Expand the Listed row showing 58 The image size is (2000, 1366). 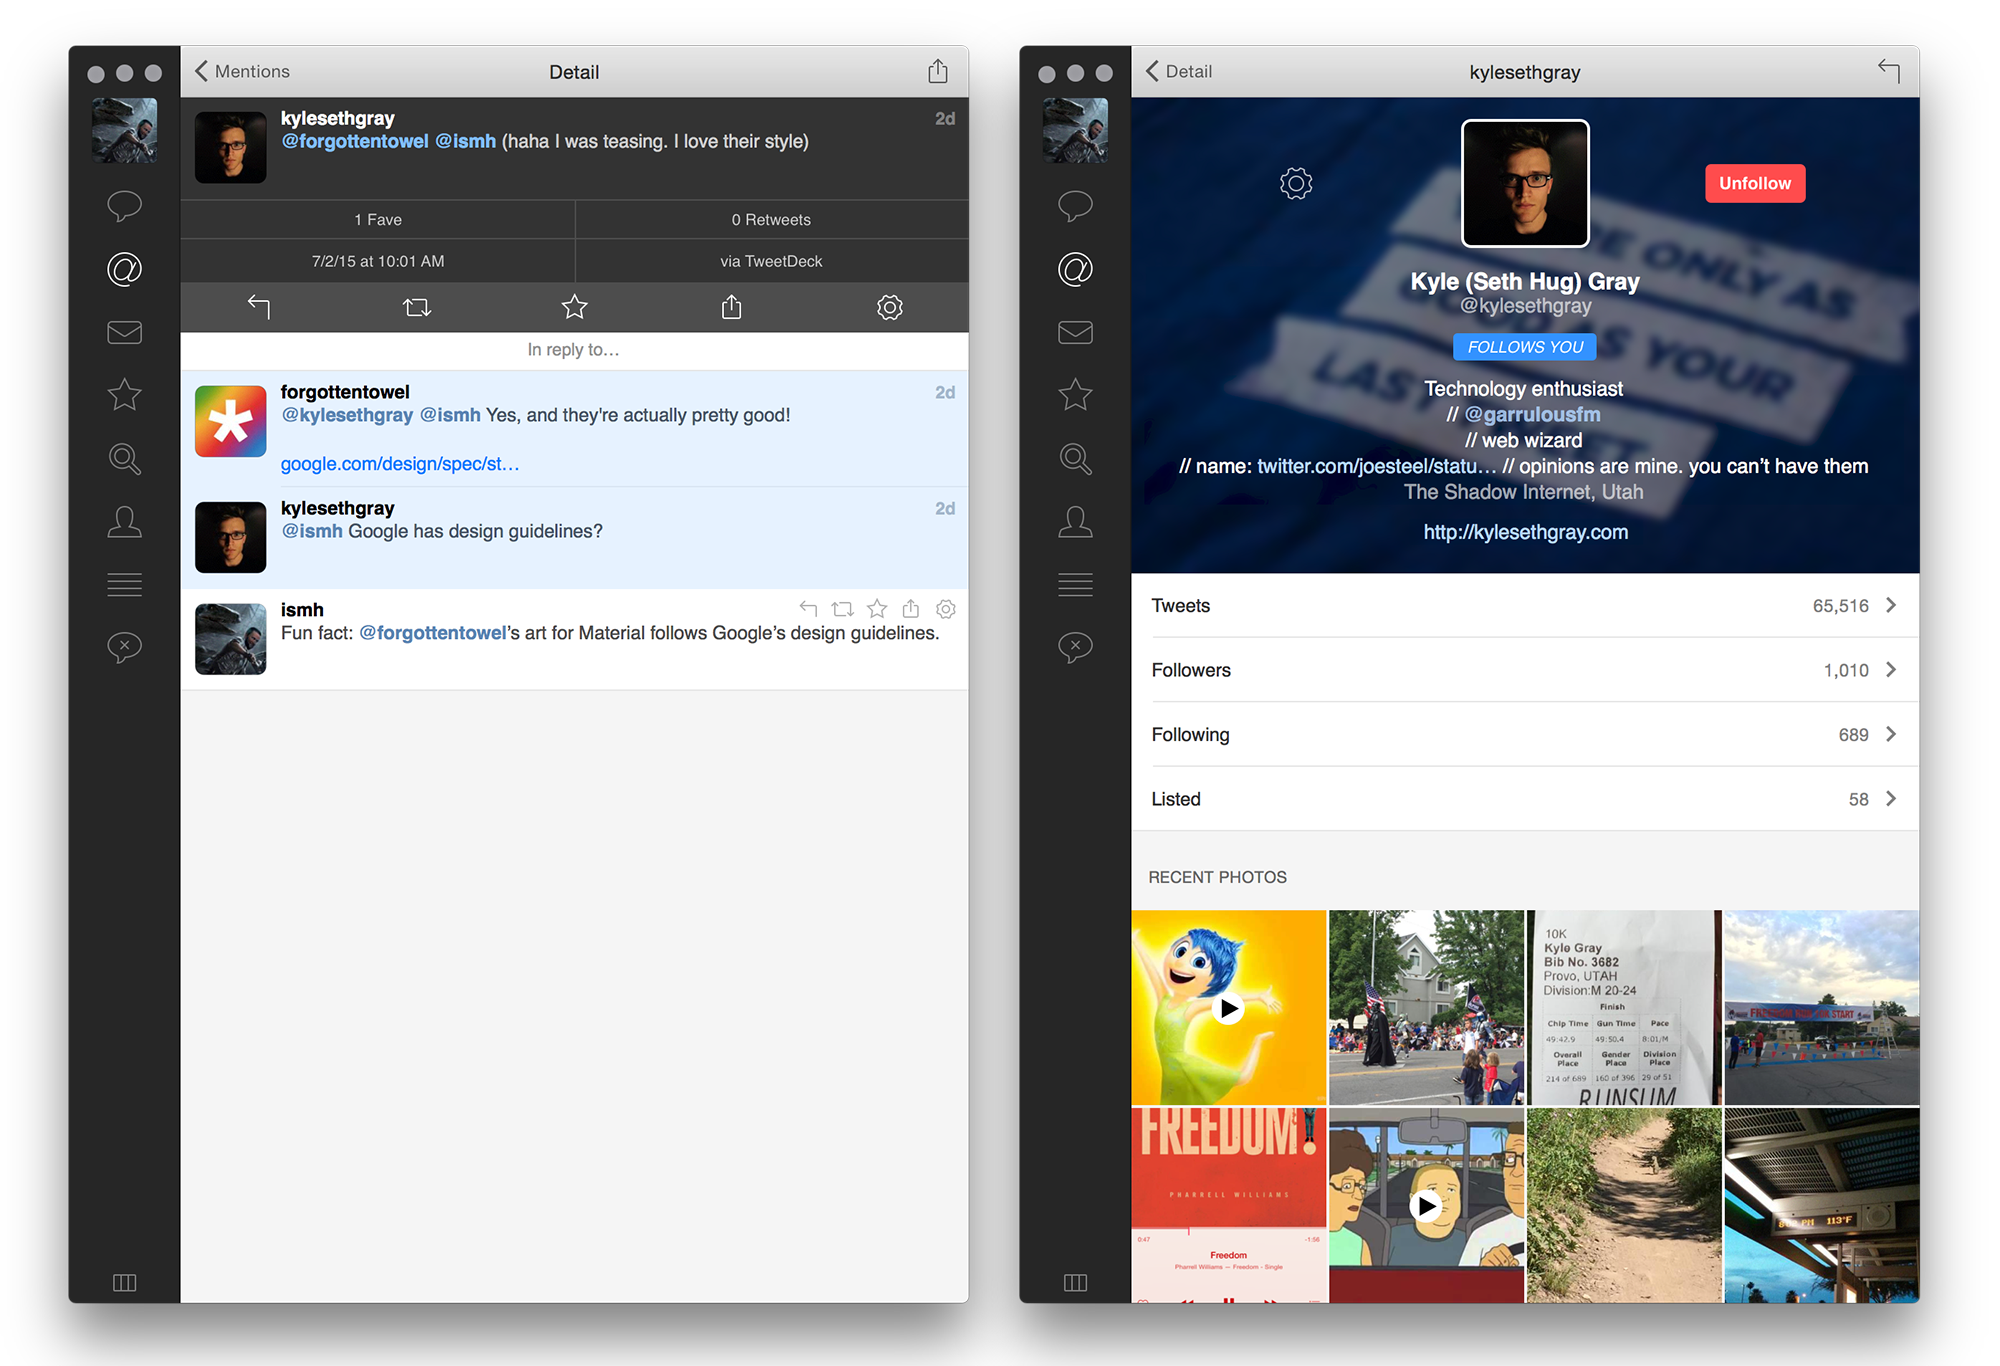click(x=1525, y=799)
